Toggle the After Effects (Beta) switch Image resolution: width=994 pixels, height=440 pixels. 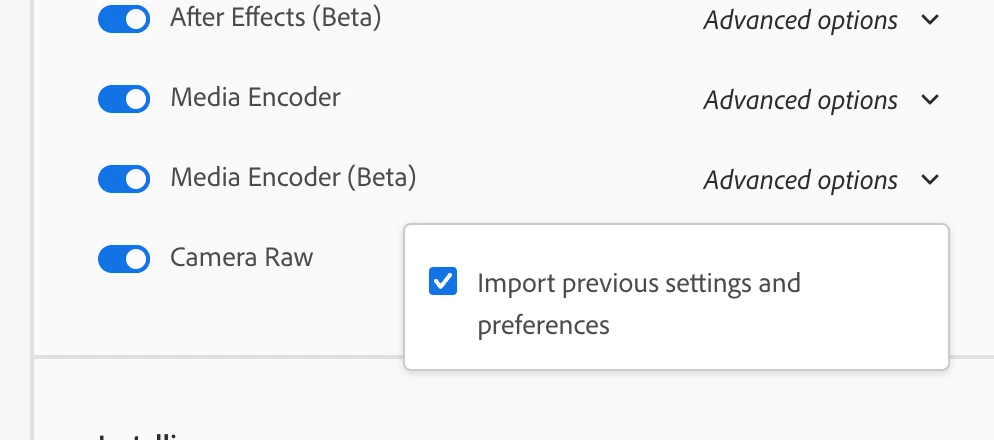coord(124,20)
